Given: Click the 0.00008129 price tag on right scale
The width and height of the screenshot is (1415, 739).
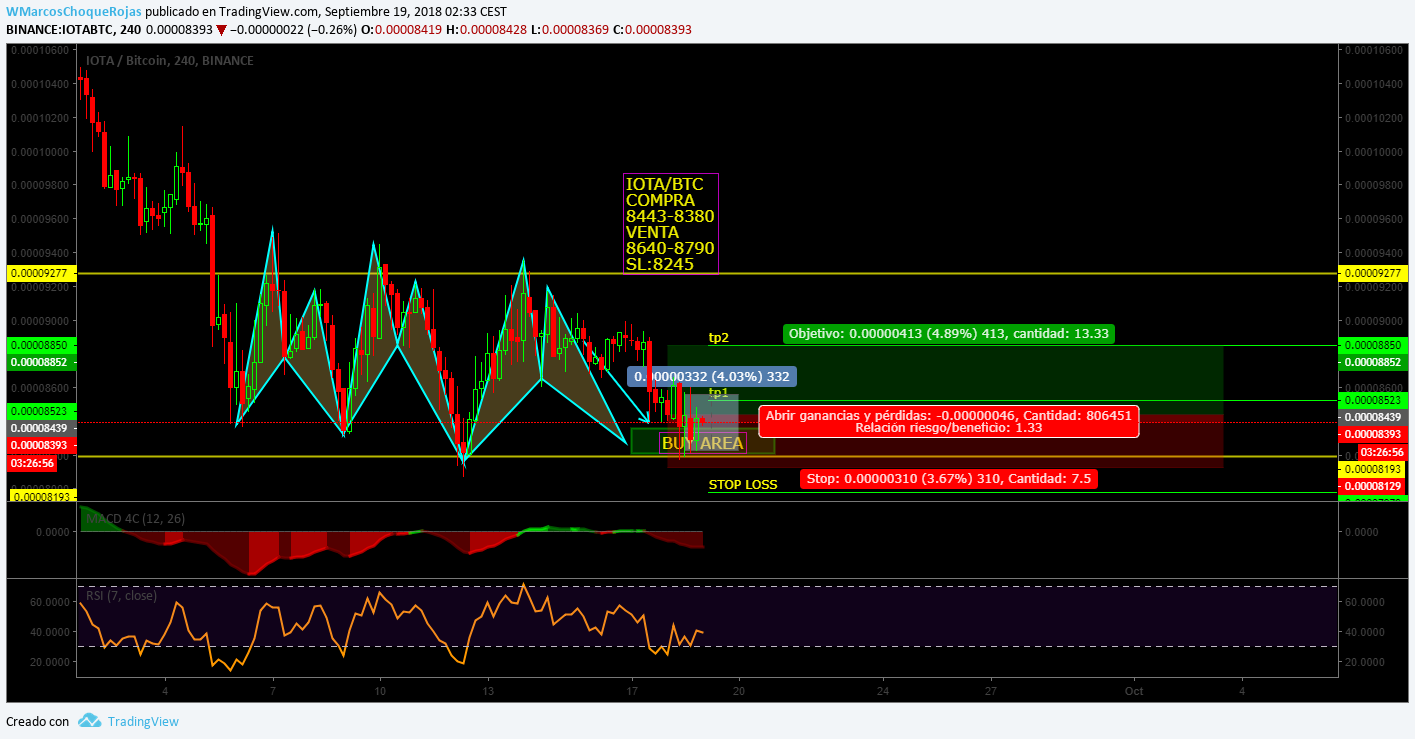Looking at the screenshot, I should pyautogui.click(x=1375, y=486).
